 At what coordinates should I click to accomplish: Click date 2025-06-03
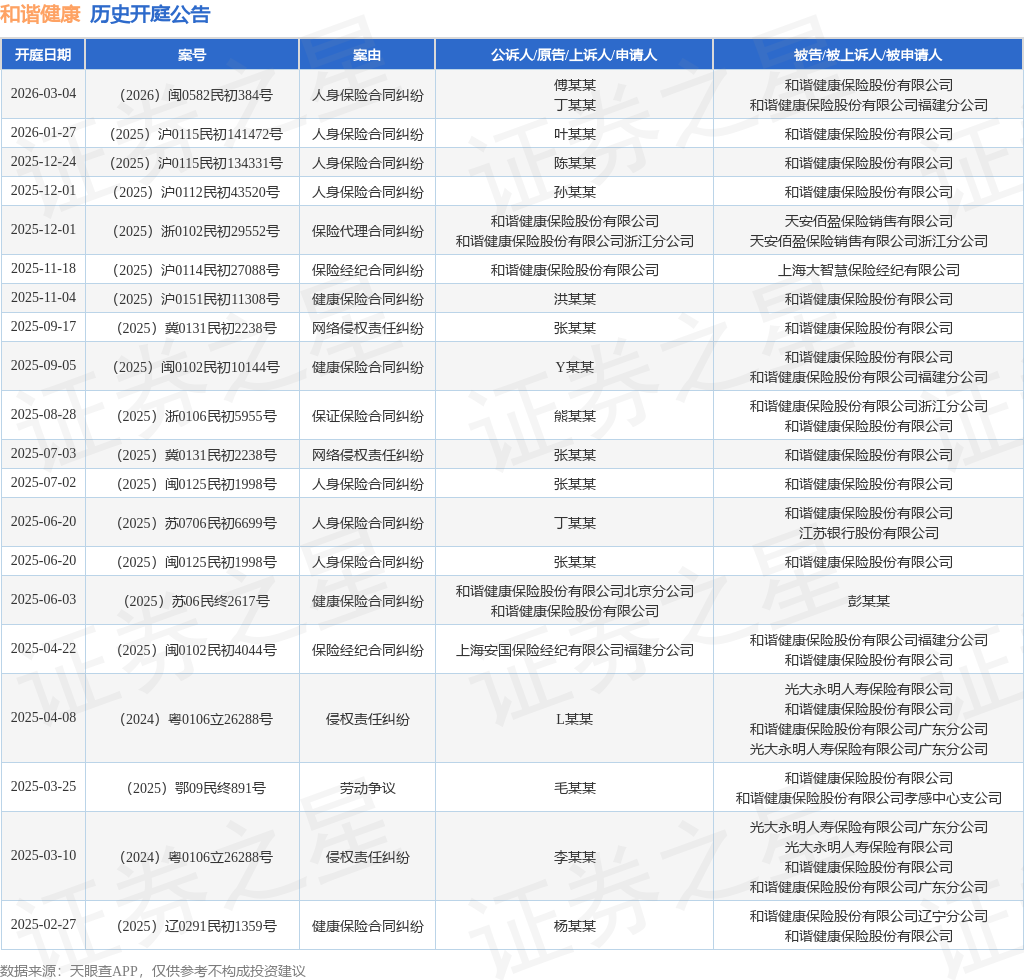coord(43,599)
